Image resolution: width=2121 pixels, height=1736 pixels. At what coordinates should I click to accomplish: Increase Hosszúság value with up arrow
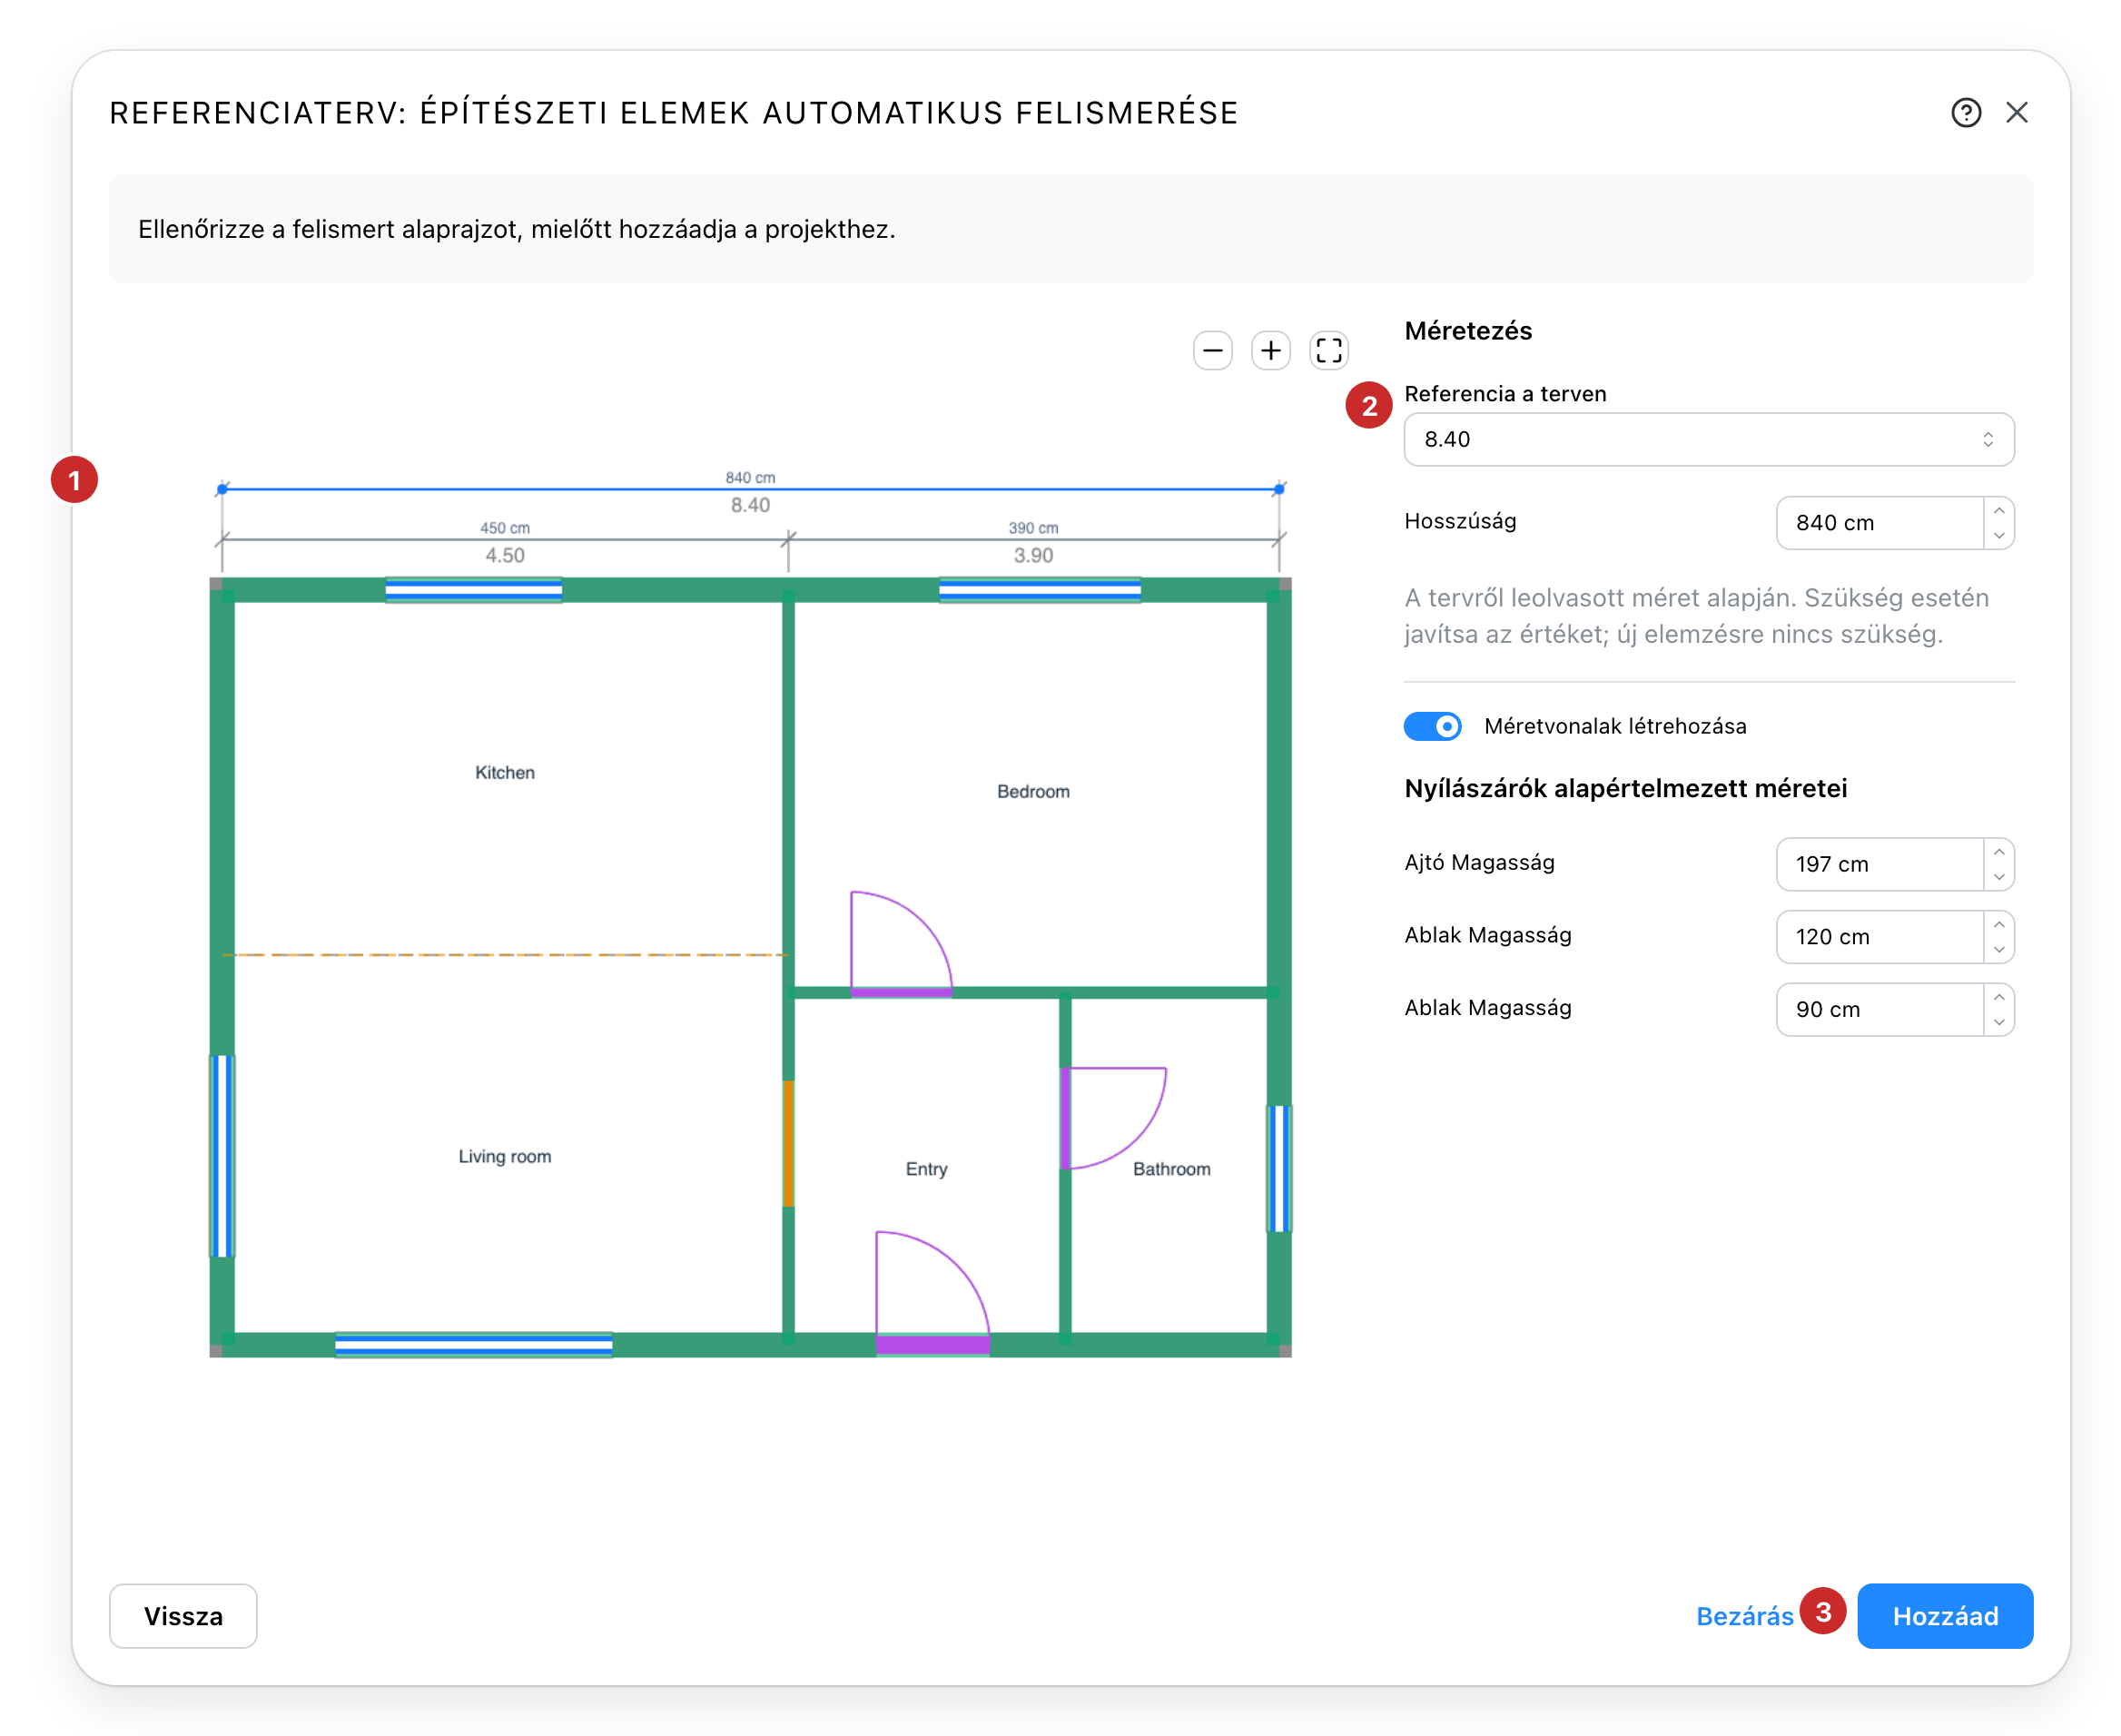click(1998, 511)
